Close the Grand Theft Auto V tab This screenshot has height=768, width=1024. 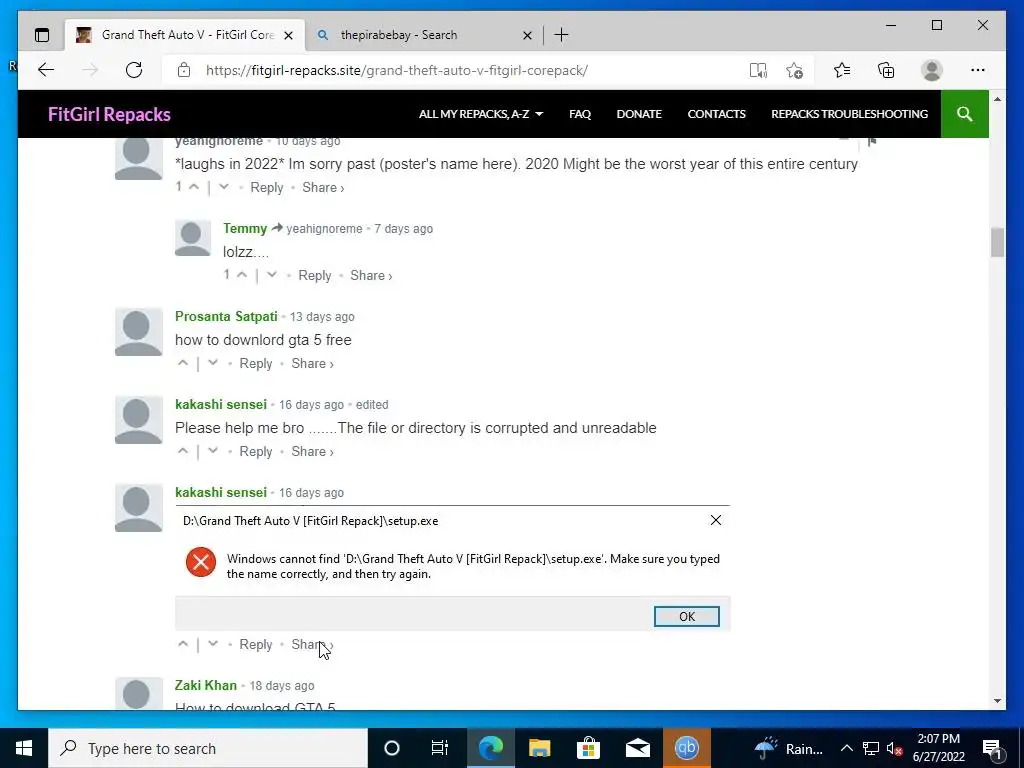click(289, 35)
